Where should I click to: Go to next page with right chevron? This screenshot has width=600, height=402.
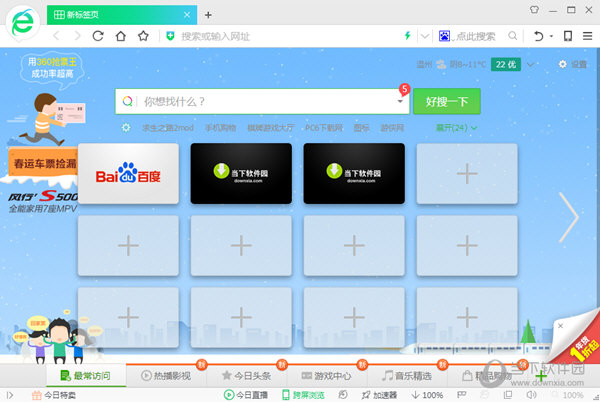pyautogui.click(x=569, y=217)
